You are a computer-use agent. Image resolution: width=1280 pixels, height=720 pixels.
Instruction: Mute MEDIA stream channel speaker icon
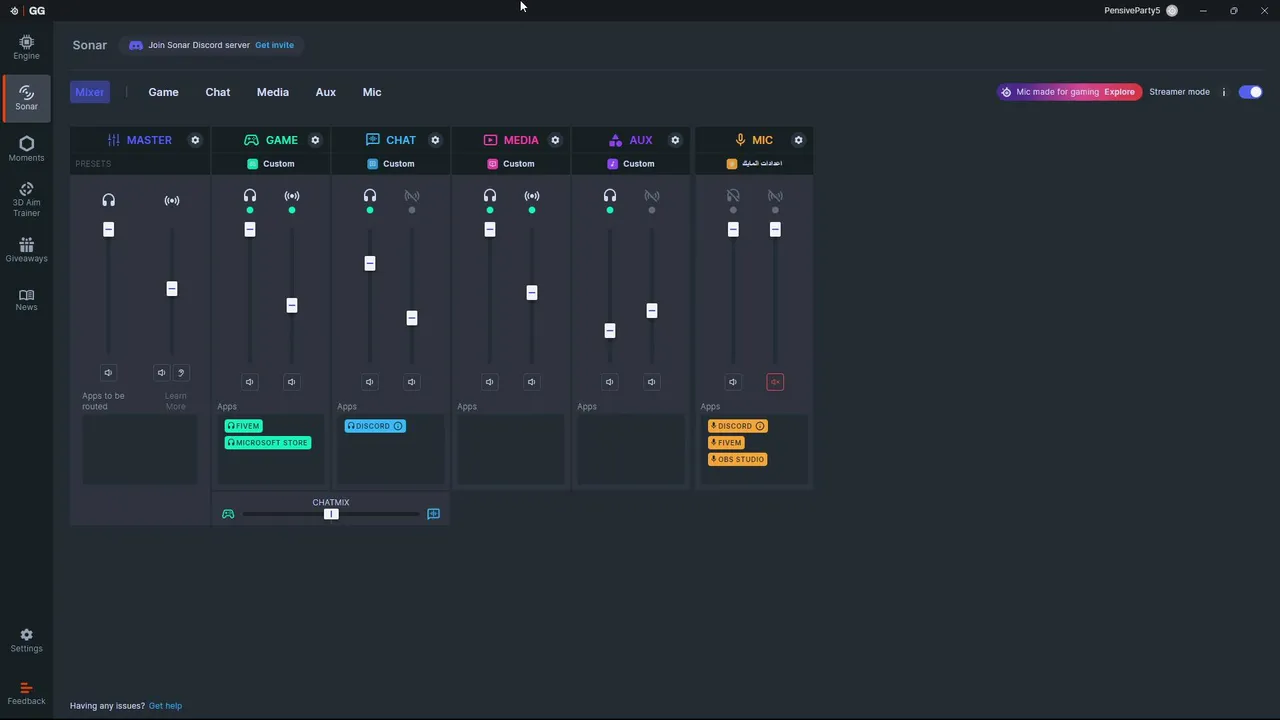pyautogui.click(x=532, y=382)
